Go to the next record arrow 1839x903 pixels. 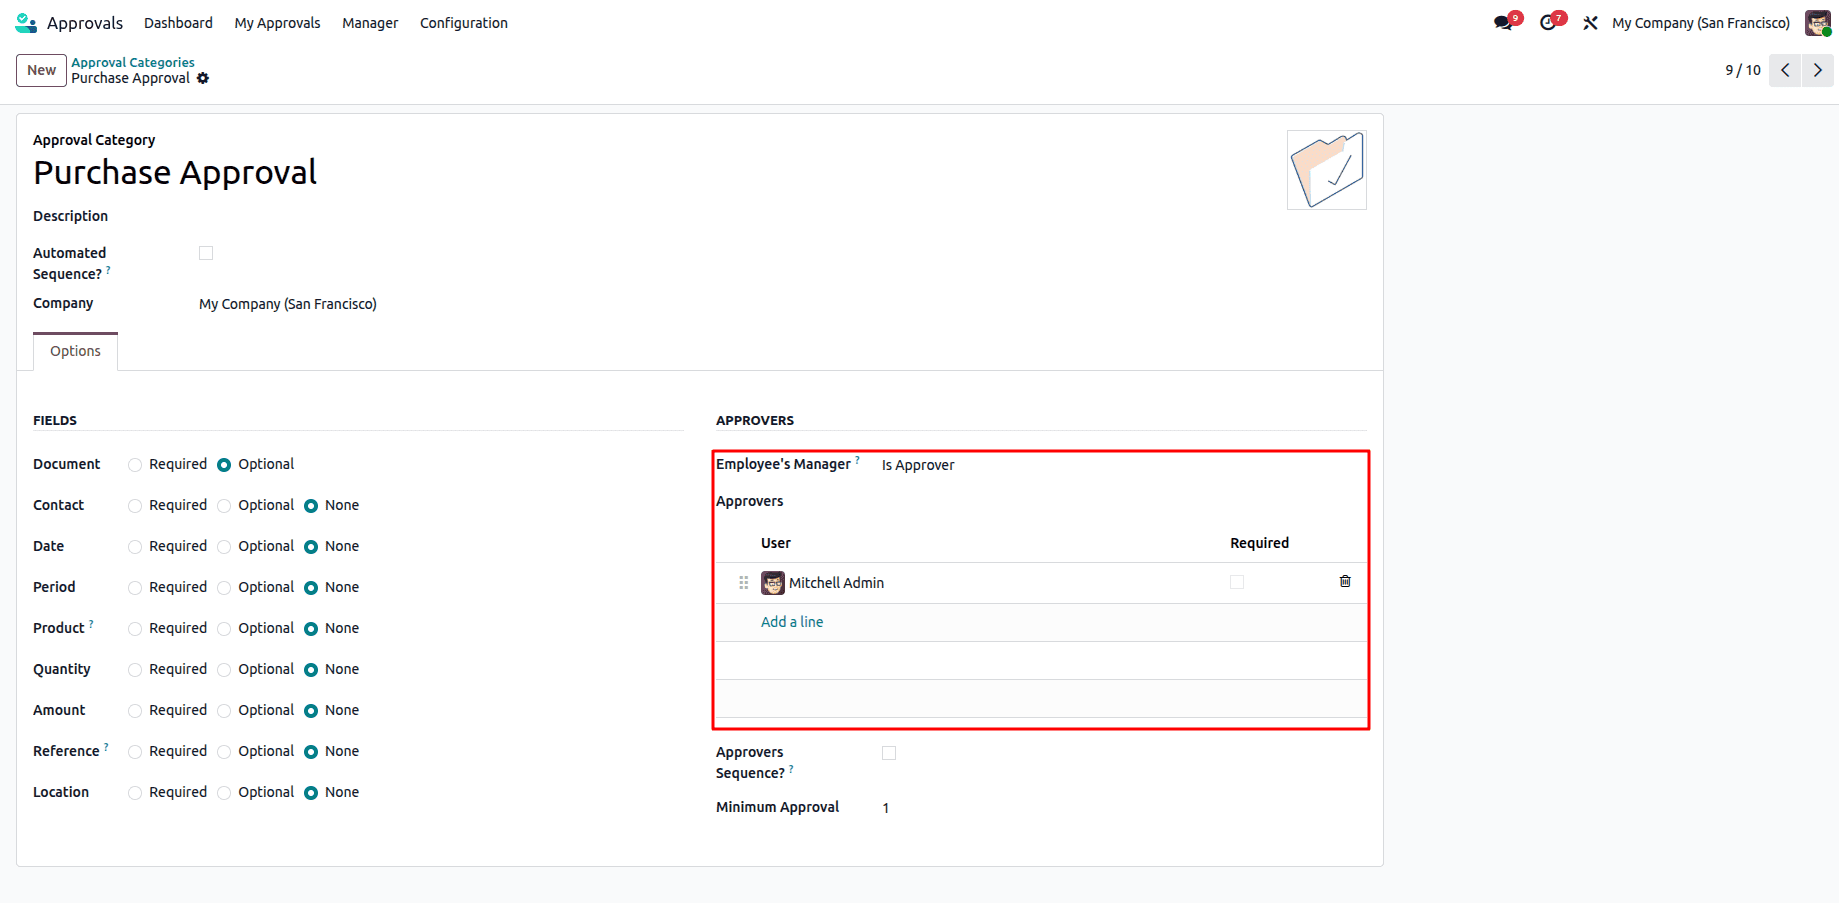pyautogui.click(x=1818, y=70)
